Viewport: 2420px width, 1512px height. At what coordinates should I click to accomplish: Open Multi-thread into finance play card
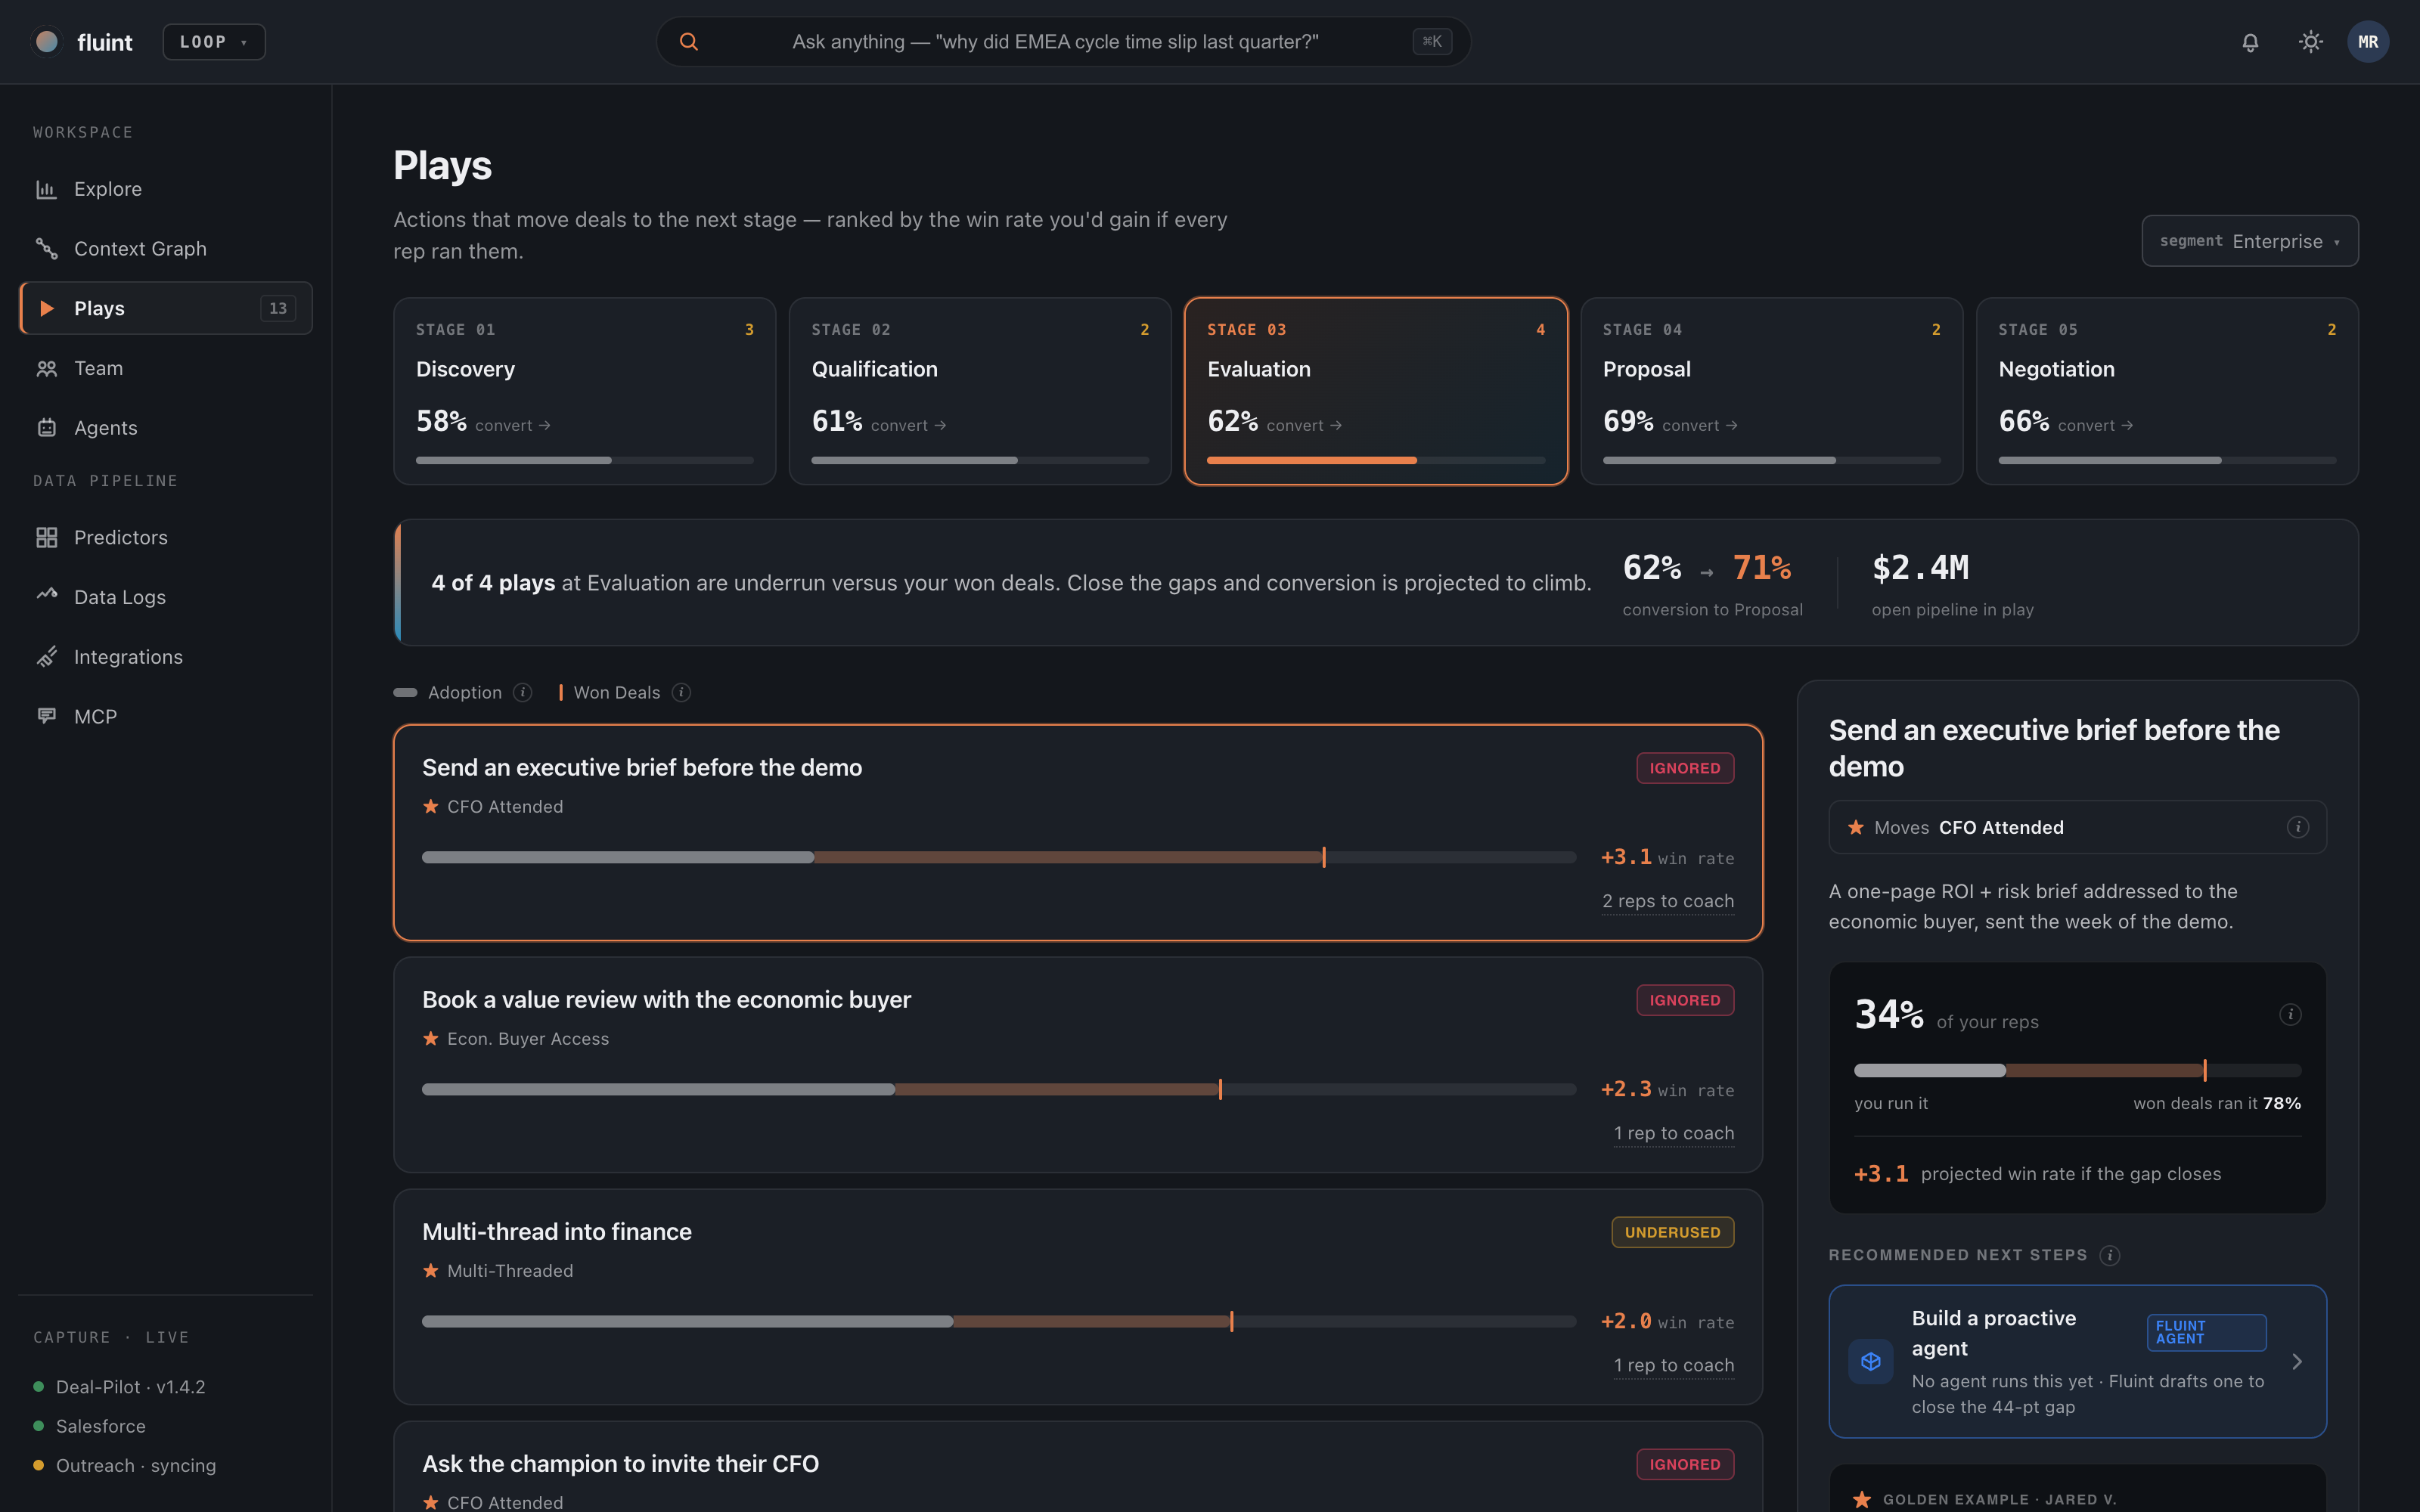click(x=1078, y=1297)
